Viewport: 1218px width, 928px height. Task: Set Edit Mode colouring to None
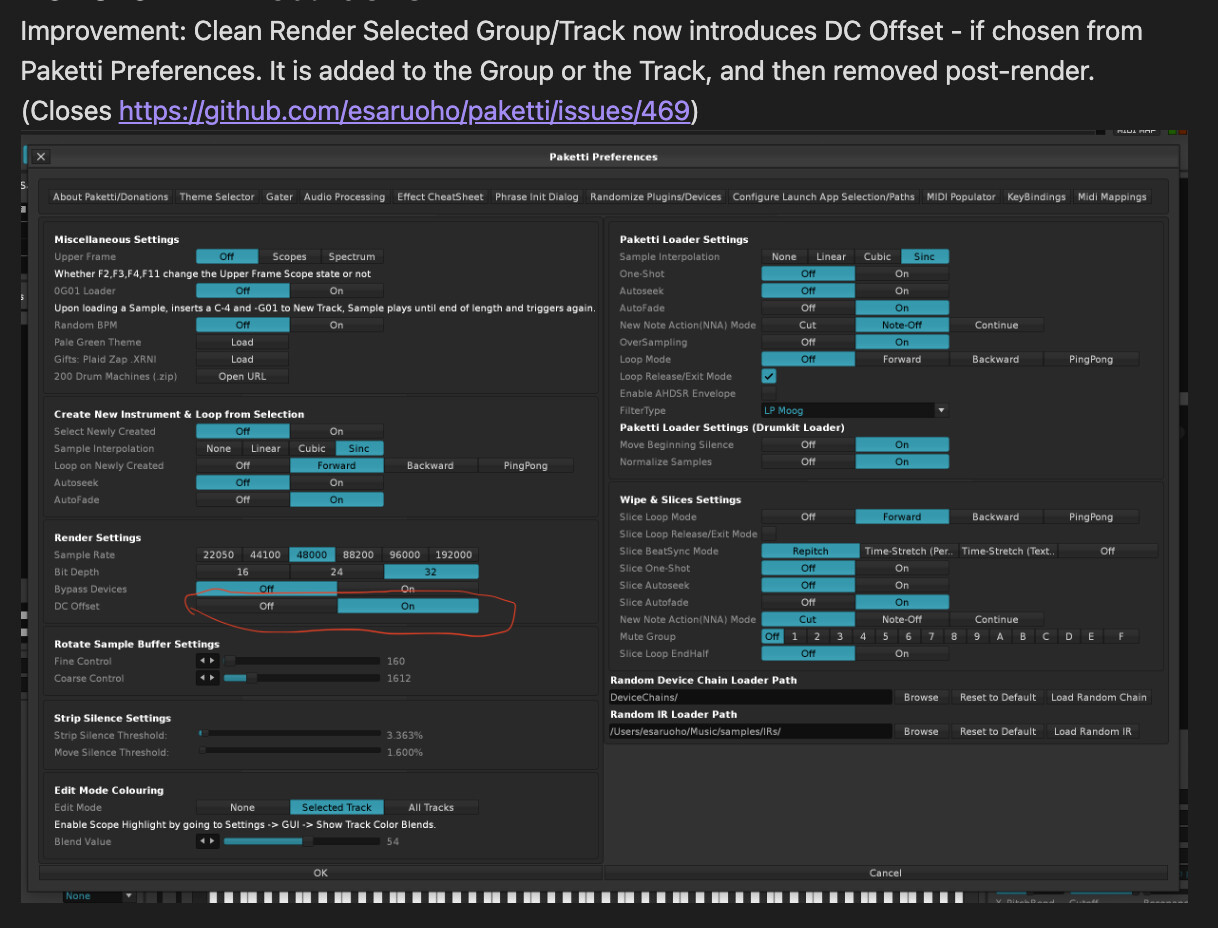(x=243, y=807)
